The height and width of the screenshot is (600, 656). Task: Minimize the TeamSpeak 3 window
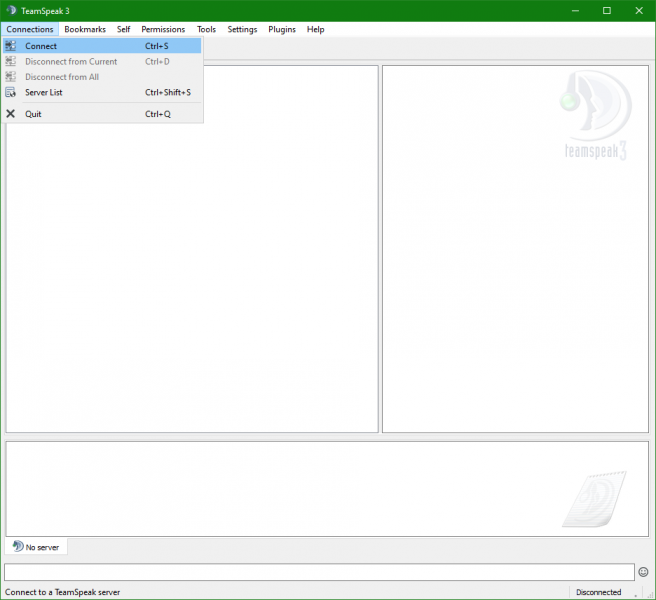click(575, 10)
